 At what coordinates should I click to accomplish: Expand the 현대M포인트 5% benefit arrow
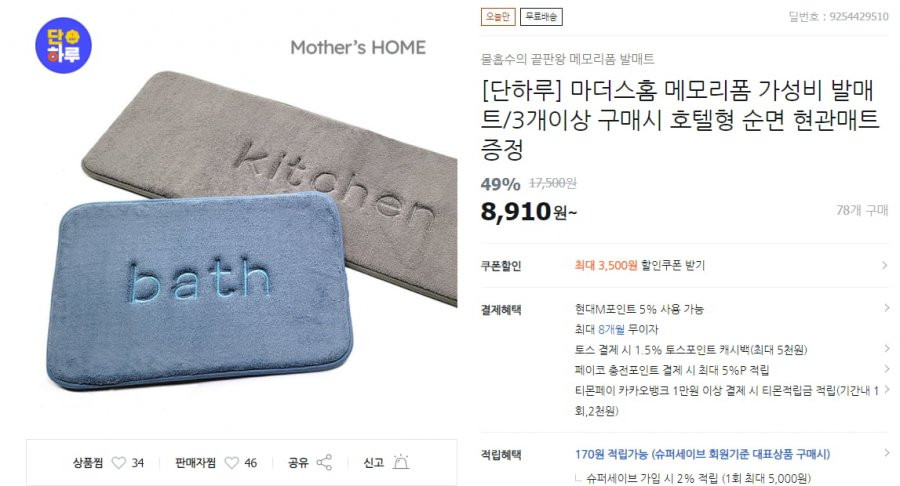887,308
